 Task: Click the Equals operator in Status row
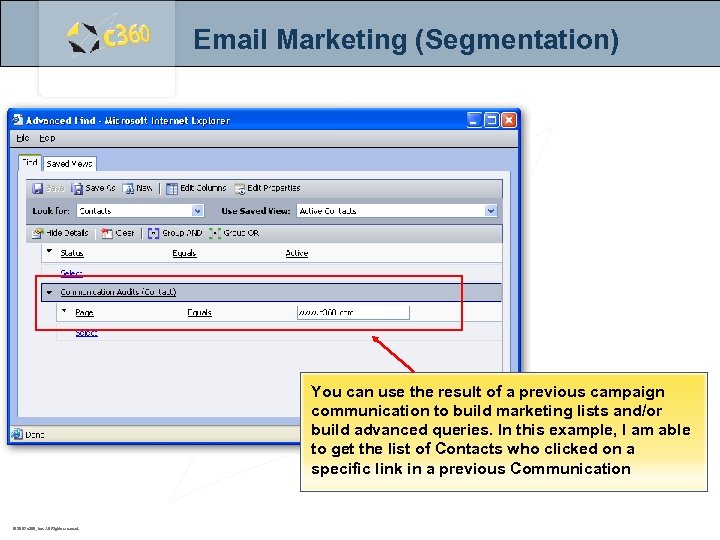coord(184,253)
